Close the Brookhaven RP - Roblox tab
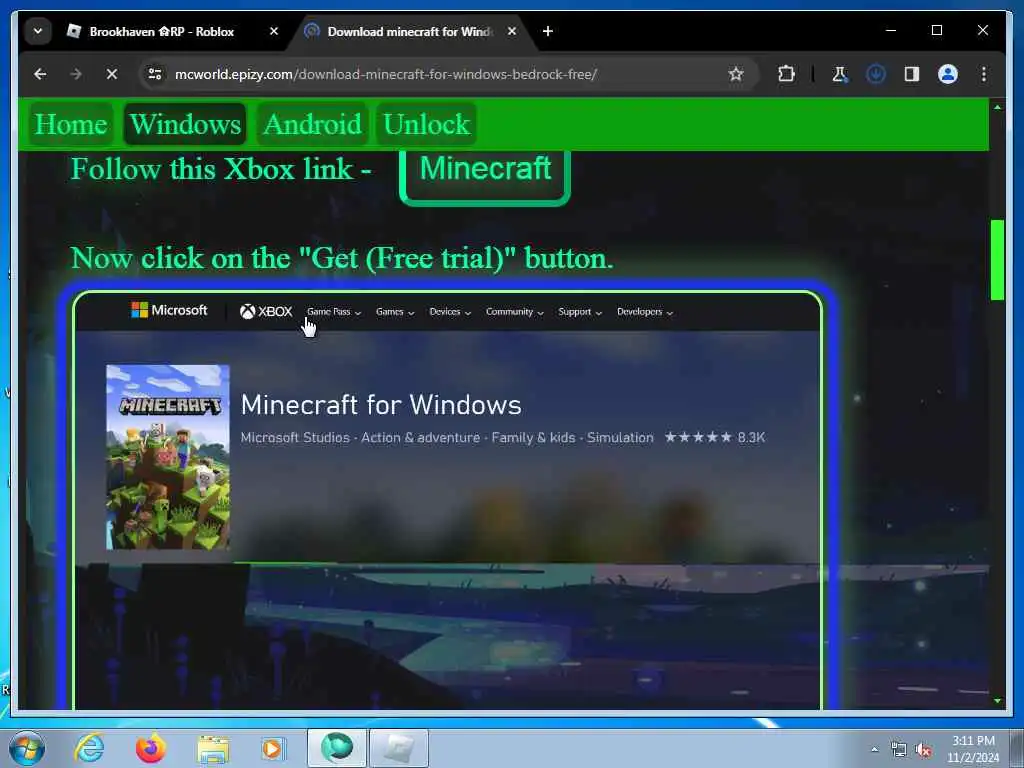1024x768 pixels. click(x=274, y=31)
